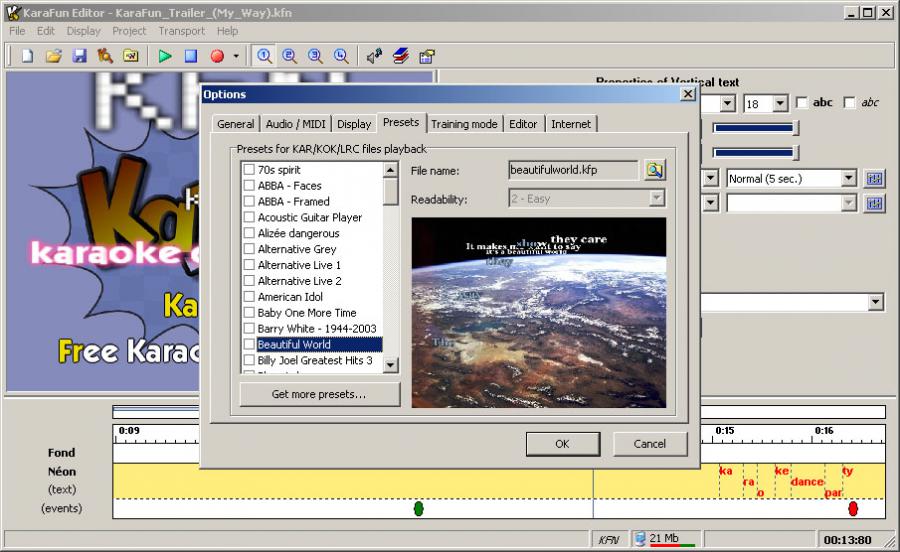Start playback with the green play icon
This screenshot has width=900, height=552.
click(165, 56)
